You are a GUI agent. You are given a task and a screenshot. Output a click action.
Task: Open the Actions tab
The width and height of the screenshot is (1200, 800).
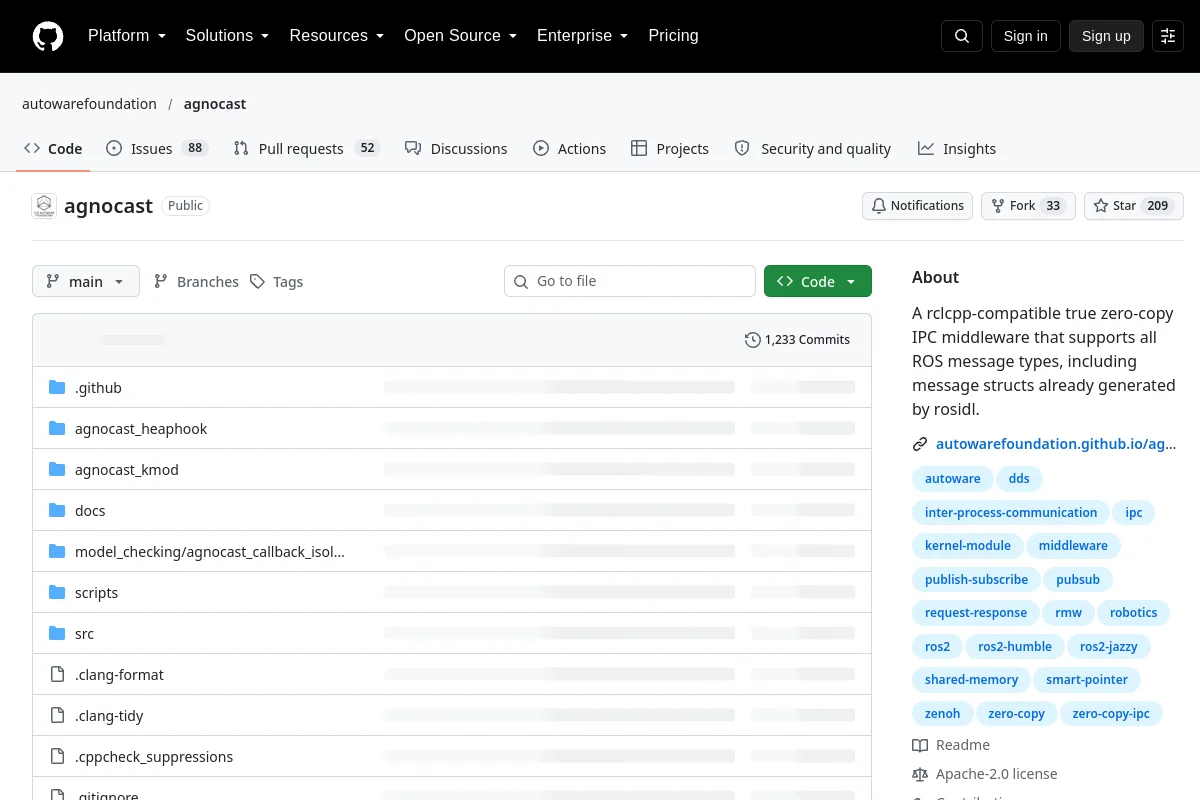click(570, 149)
